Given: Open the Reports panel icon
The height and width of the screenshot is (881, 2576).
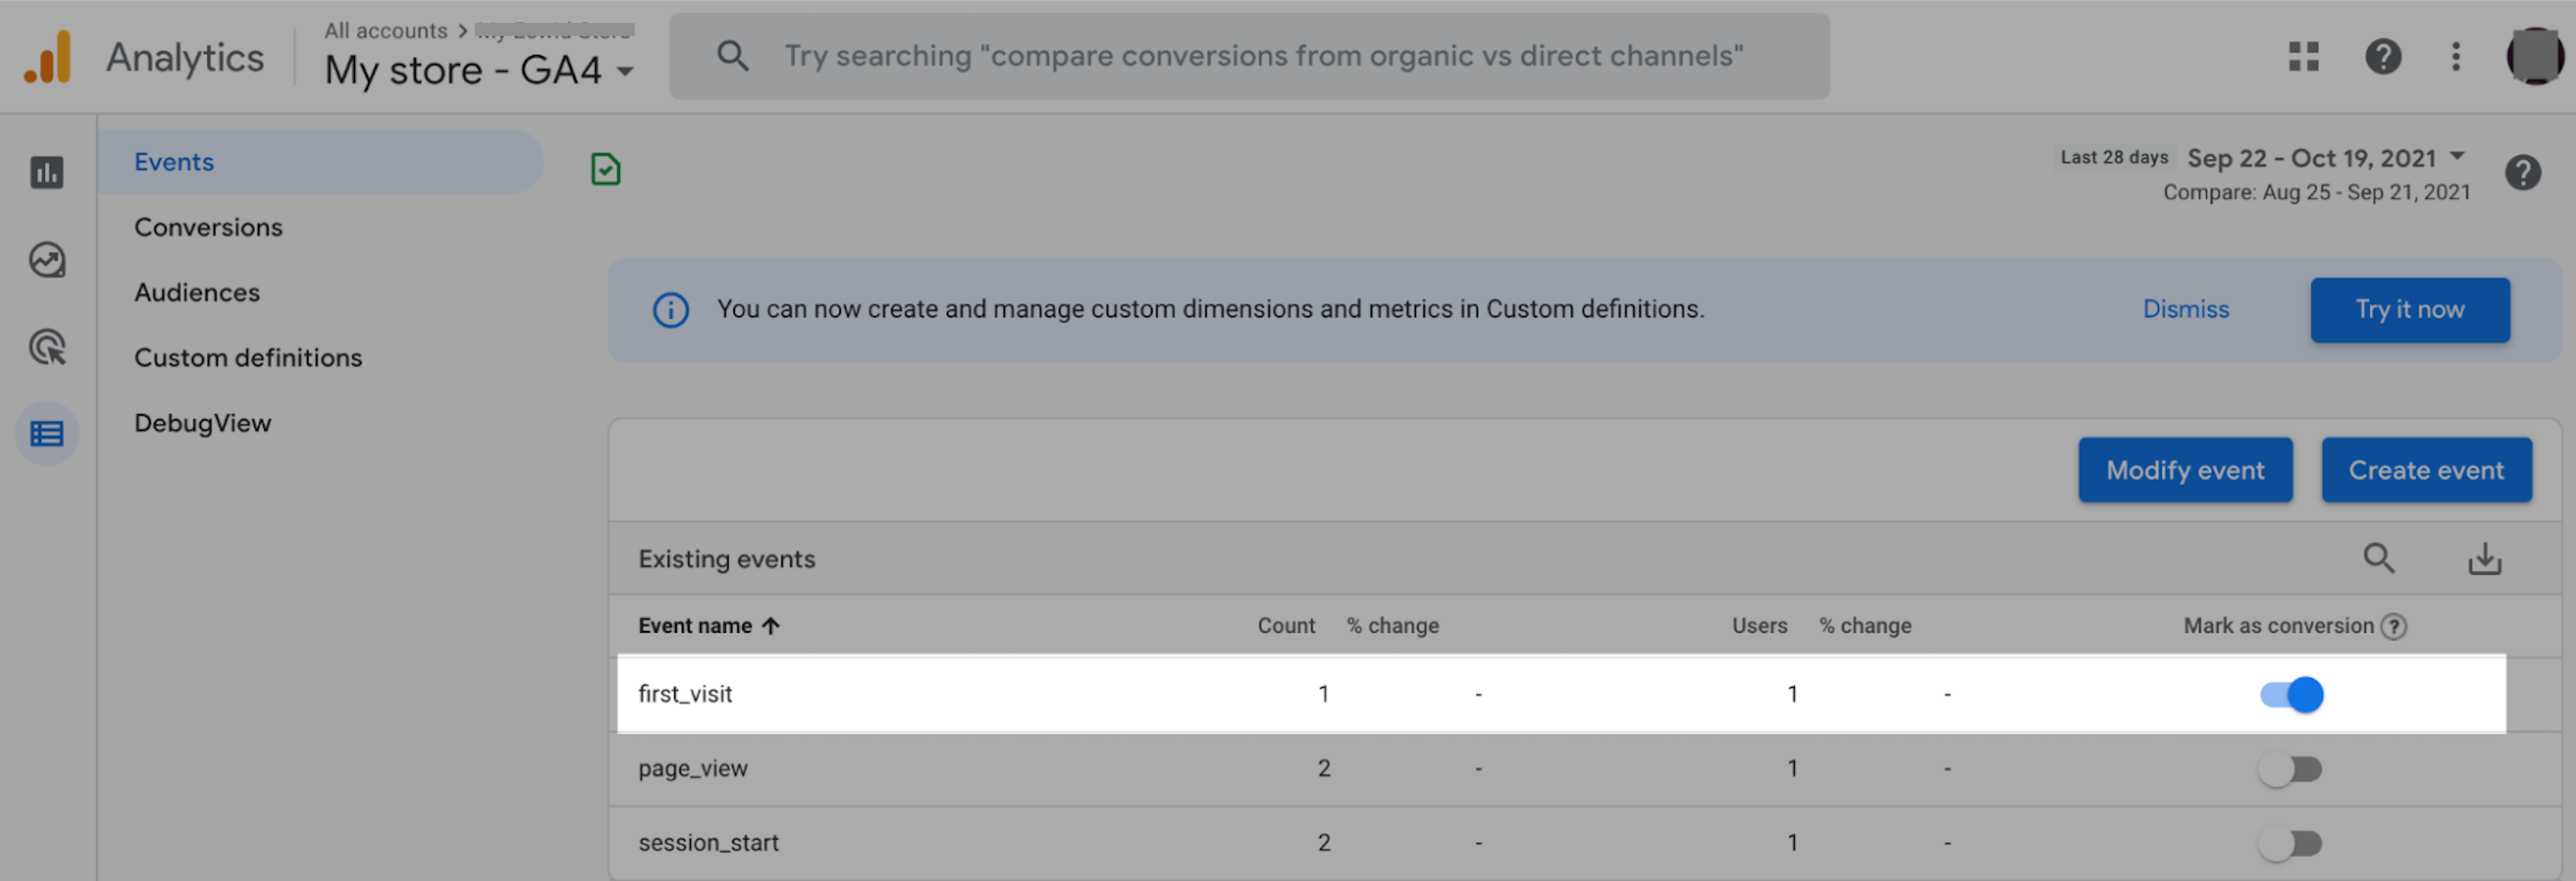Looking at the screenshot, I should (x=46, y=172).
